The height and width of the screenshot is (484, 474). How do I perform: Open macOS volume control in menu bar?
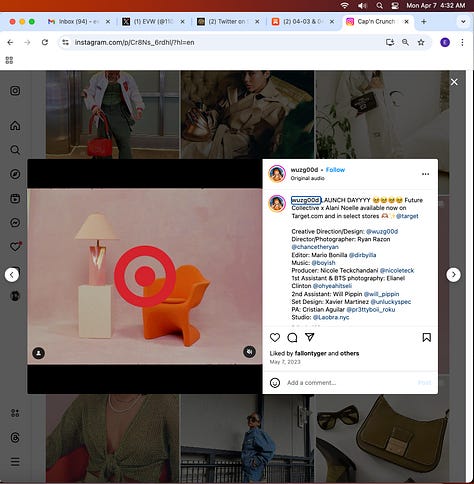click(x=362, y=6)
